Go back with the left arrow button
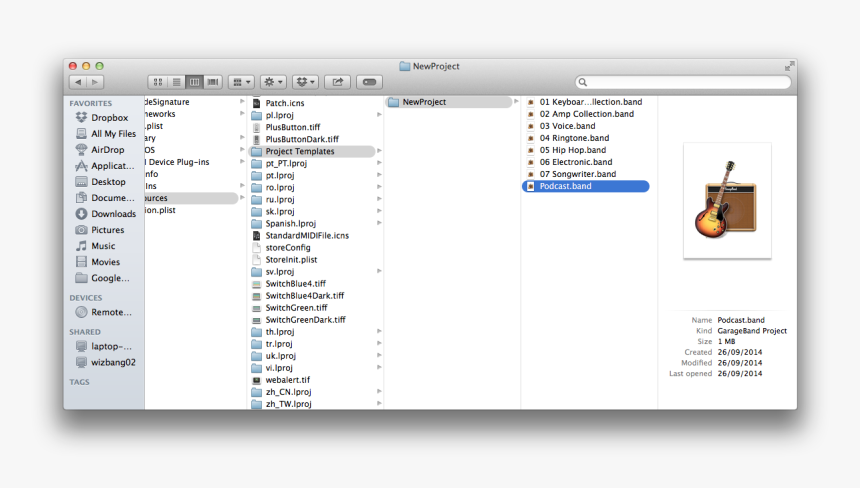The height and width of the screenshot is (488, 860). point(78,82)
